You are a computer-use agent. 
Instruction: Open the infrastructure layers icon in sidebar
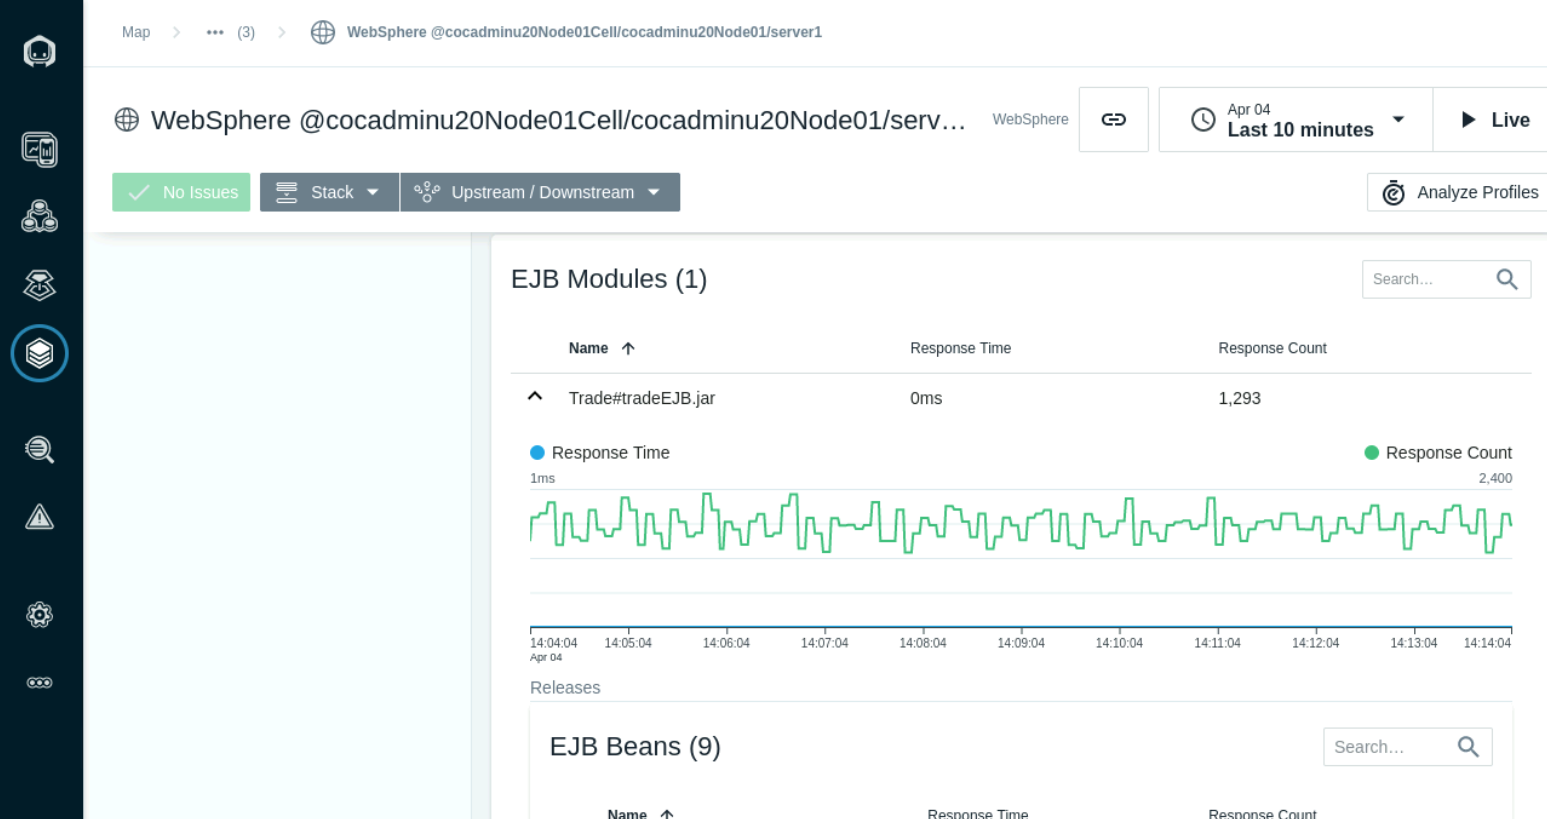(40, 353)
